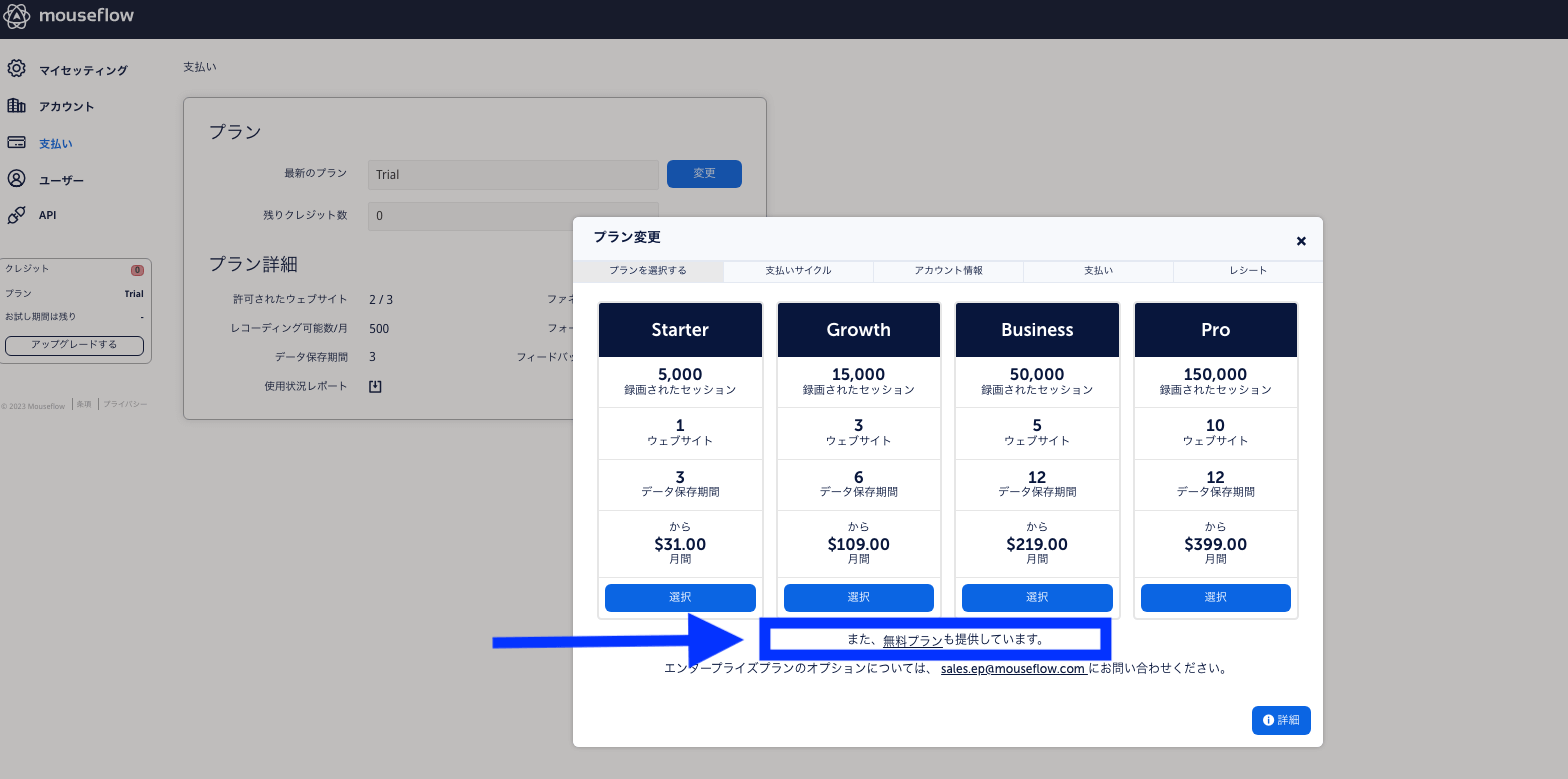This screenshot has height=779, width=1568.
Task: Choose 選択 under the Starter plan
Action: 680,597
